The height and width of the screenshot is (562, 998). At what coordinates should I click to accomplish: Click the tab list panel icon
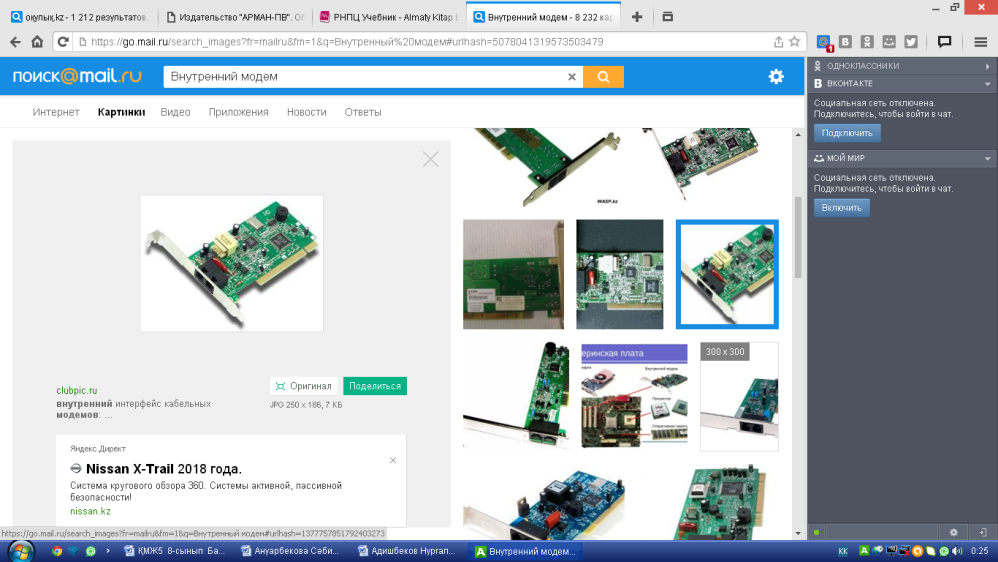point(668,17)
